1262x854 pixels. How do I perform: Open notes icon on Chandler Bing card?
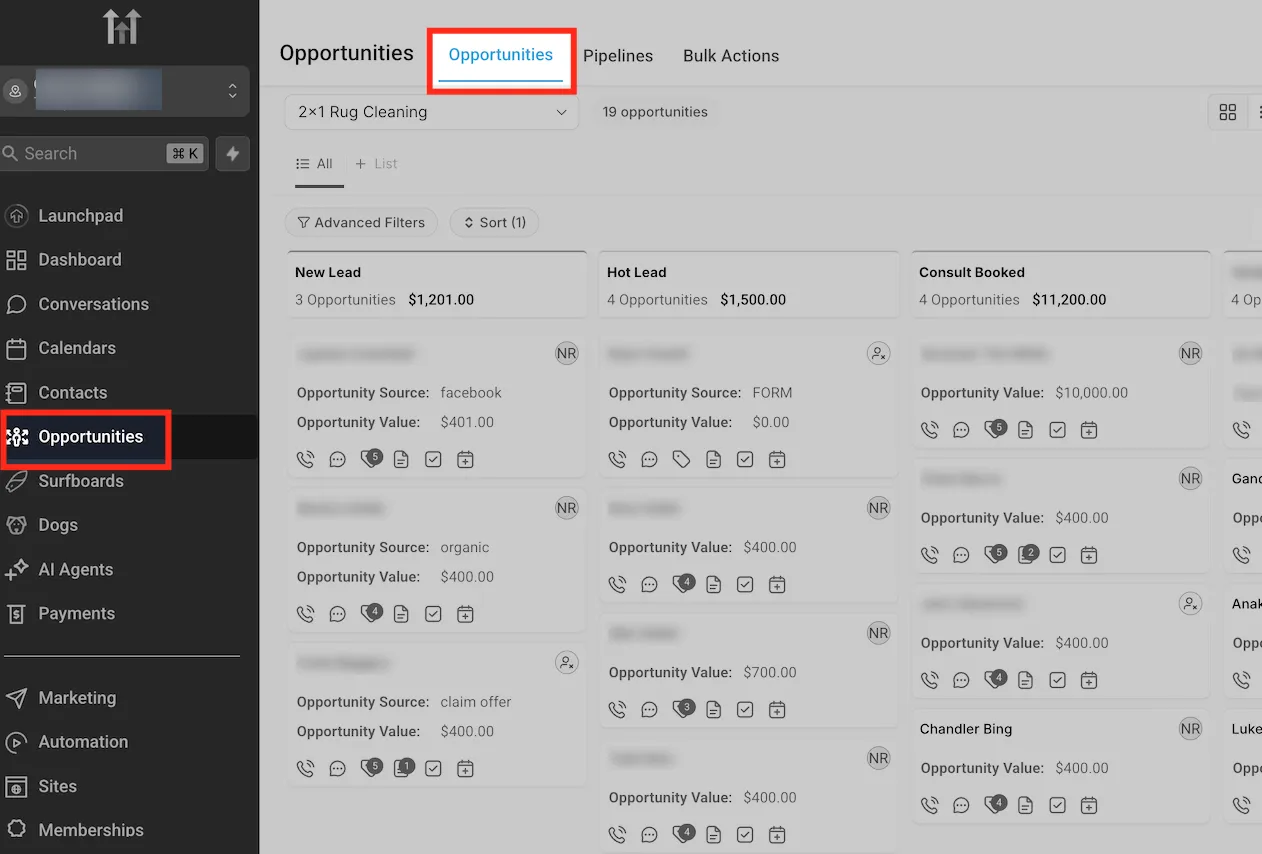click(x=1025, y=805)
